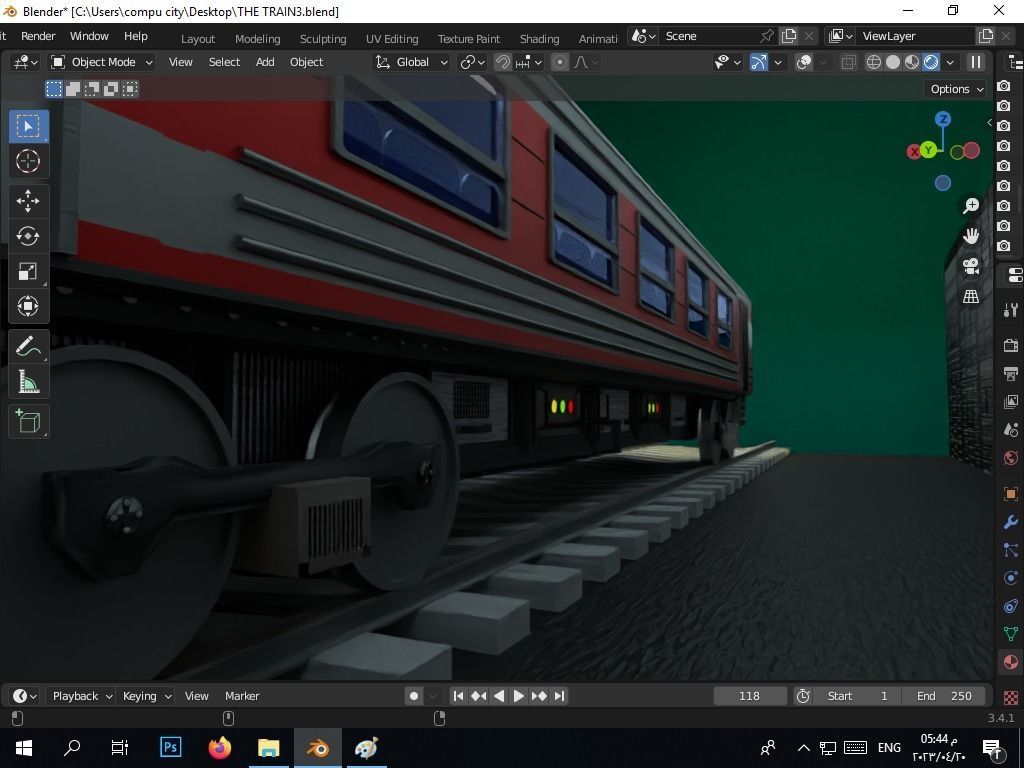Open the Texture checkerboard properties tab
1024x768 pixels.
(x=1011, y=697)
